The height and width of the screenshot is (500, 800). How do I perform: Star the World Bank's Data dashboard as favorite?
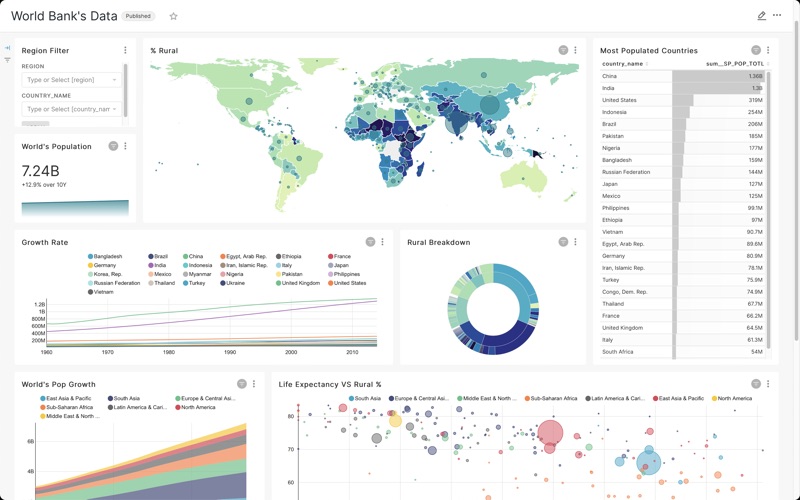pyautogui.click(x=173, y=16)
